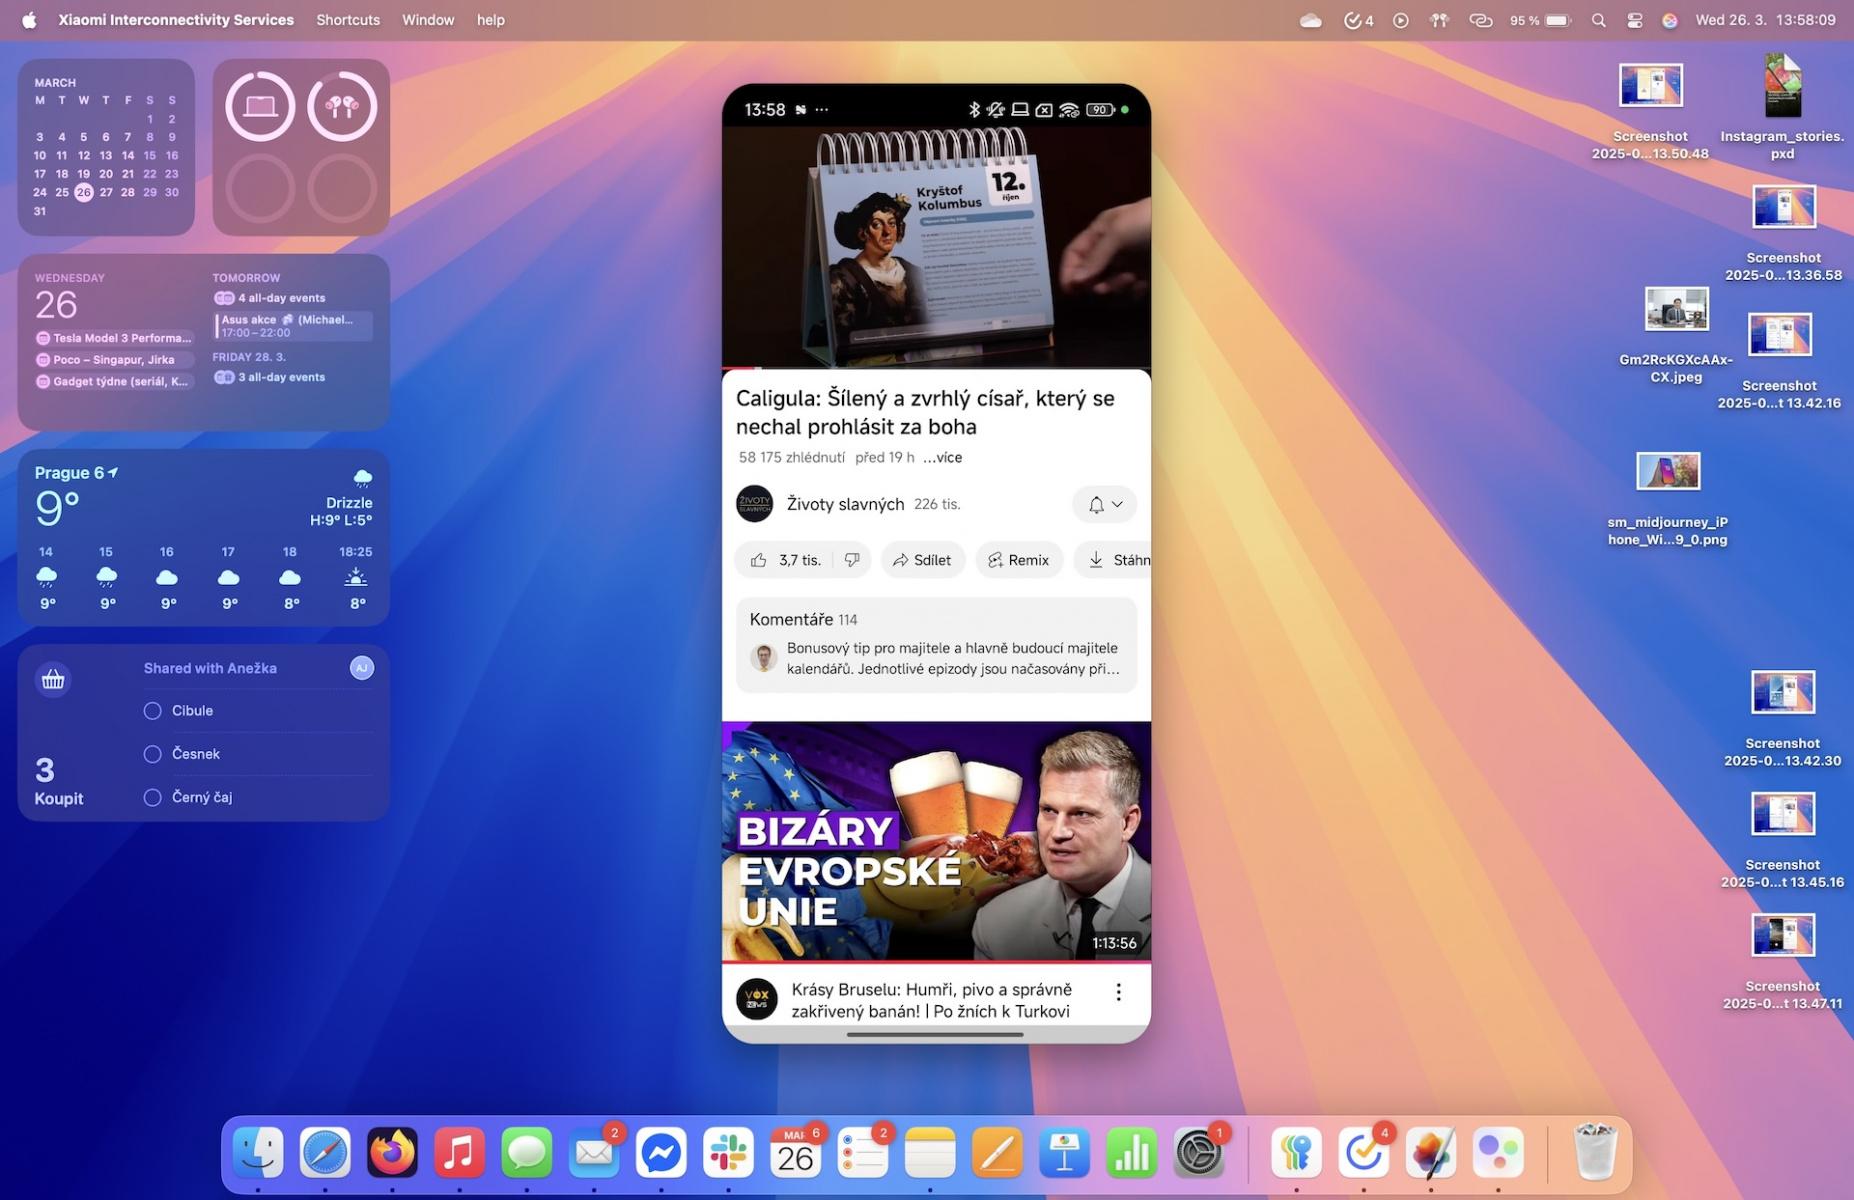Select Screenshot 13.47.11 desktop file
The image size is (1854, 1200).
1782,962
